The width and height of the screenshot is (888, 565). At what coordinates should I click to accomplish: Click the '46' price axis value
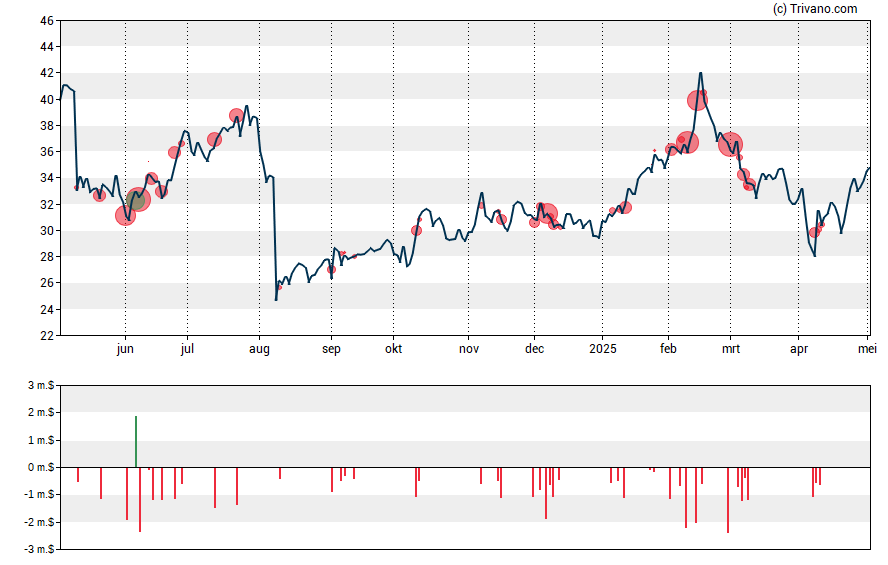tap(47, 21)
